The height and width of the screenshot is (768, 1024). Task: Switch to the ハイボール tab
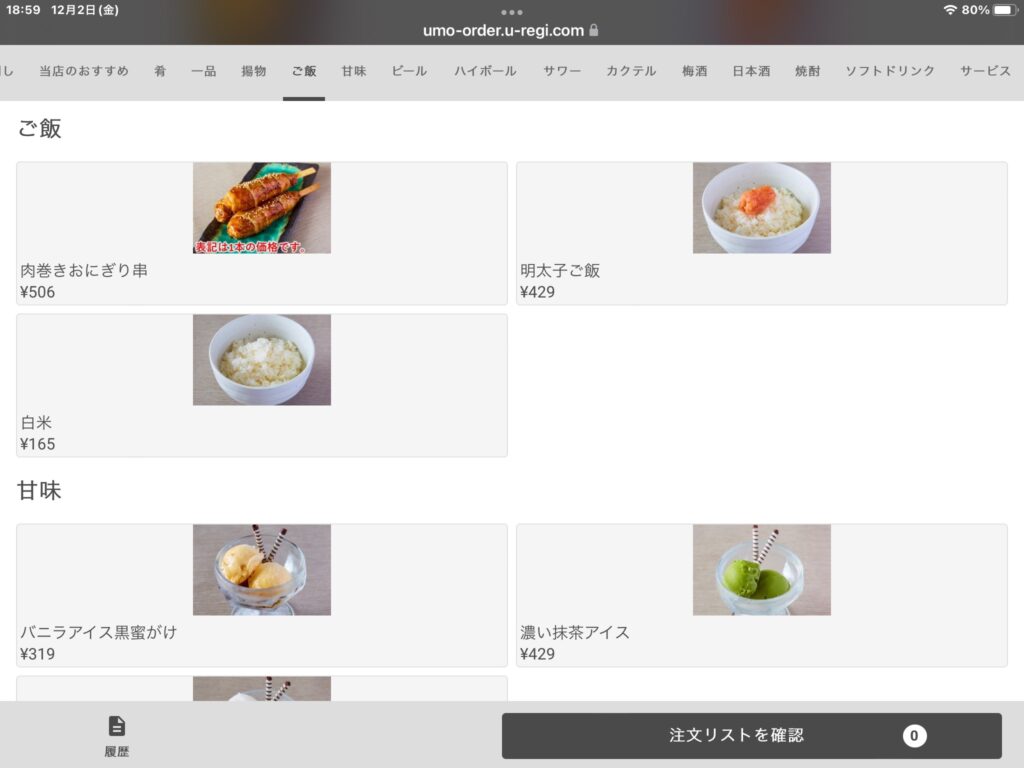point(485,71)
